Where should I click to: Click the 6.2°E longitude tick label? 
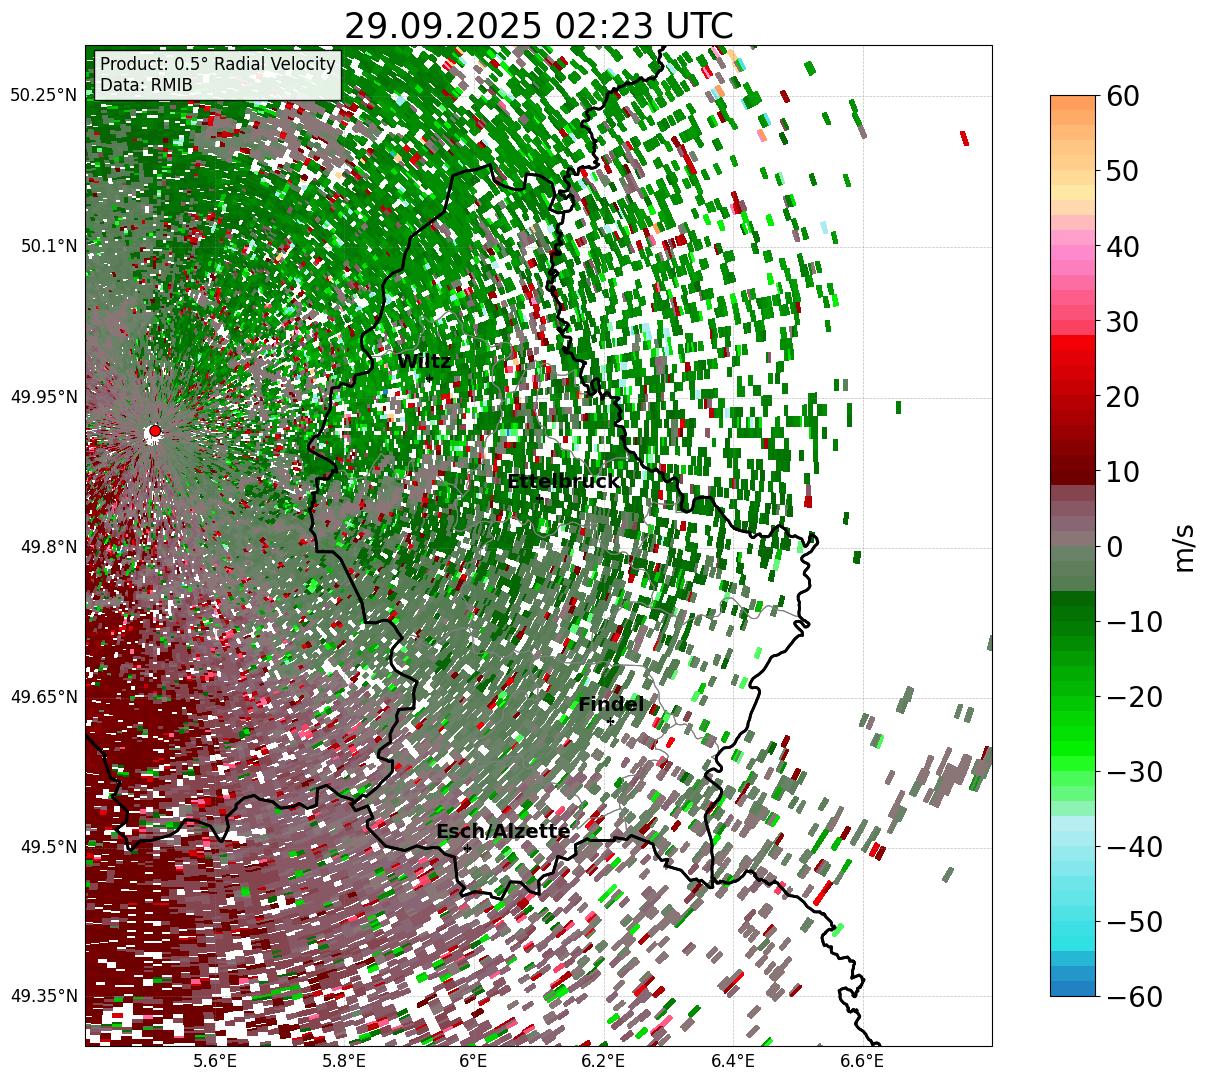click(603, 1060)
